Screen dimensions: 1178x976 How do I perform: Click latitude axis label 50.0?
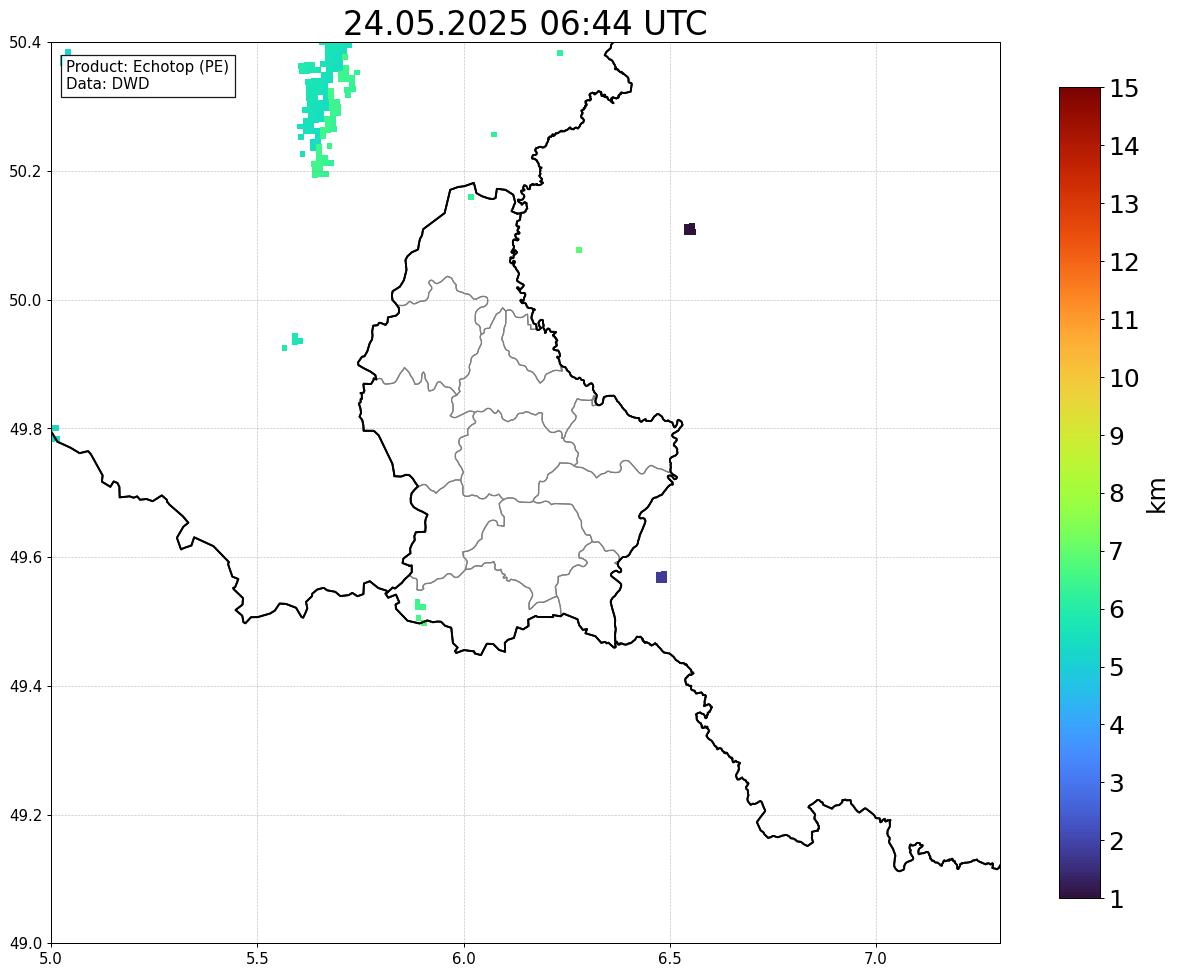tap(25, 301)
